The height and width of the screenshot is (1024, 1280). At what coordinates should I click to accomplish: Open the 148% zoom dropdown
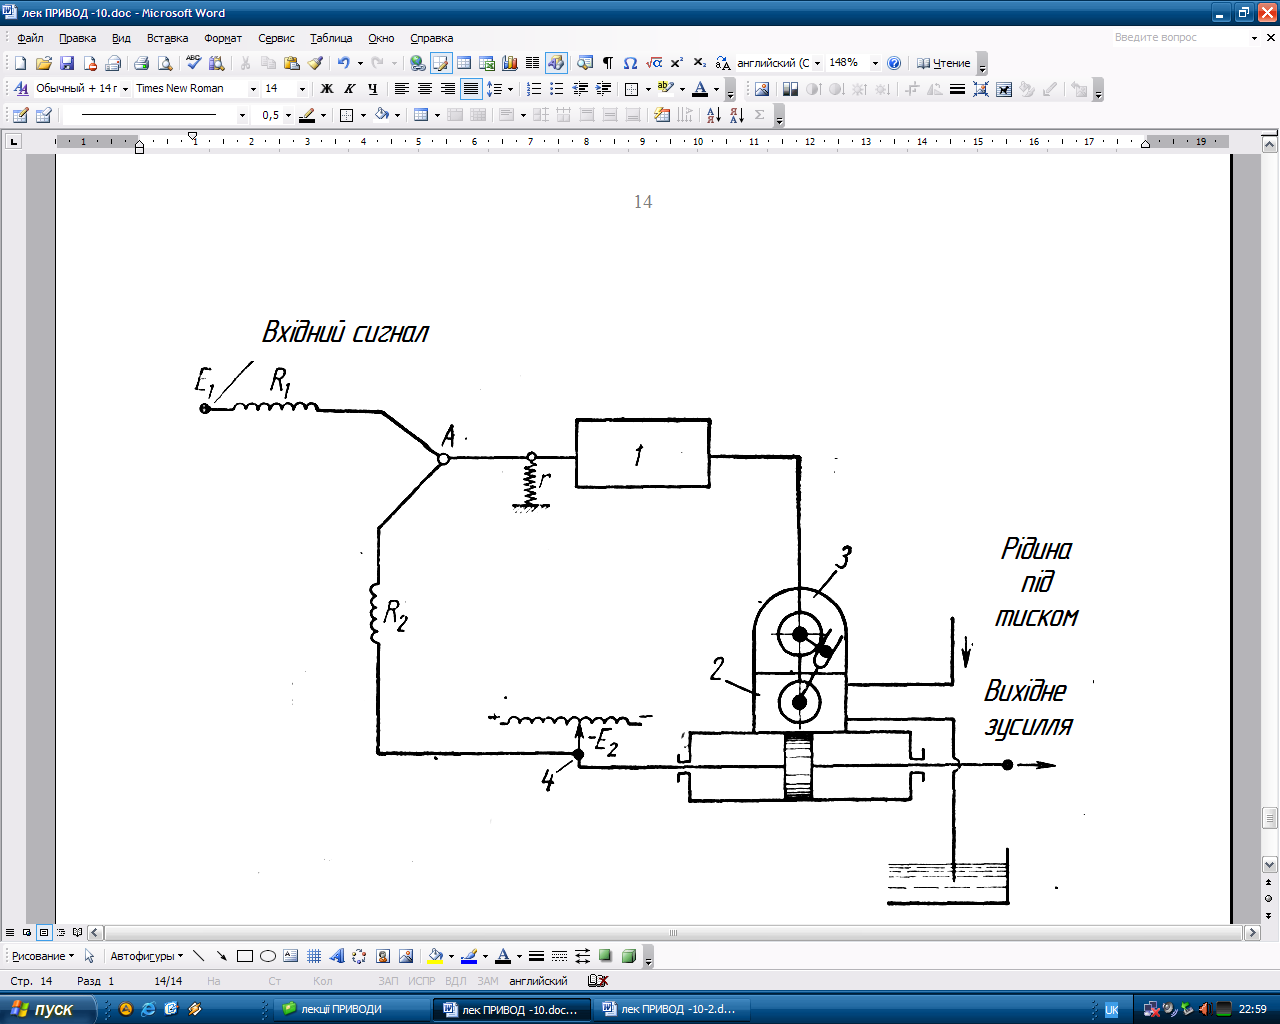pos(875,63)
